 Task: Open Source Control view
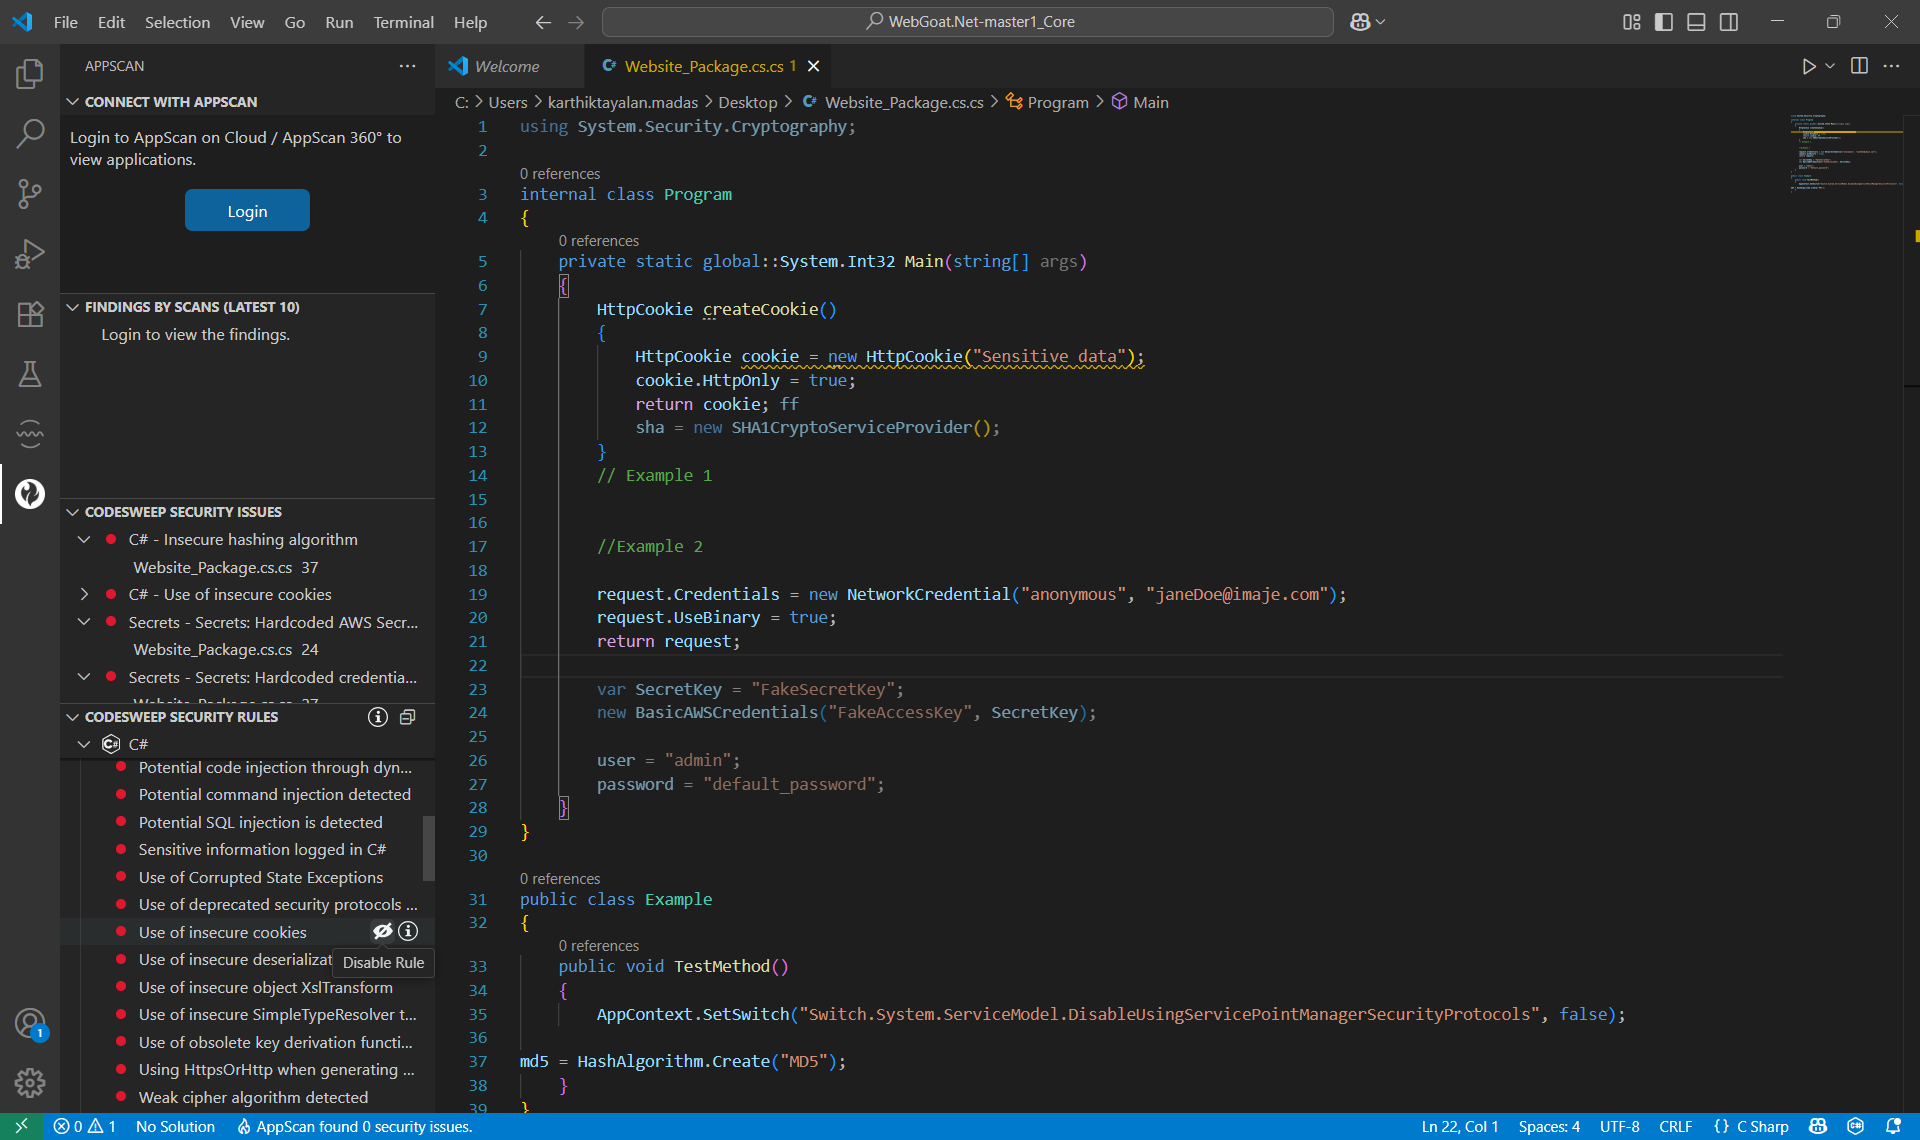tap(30, 194)
